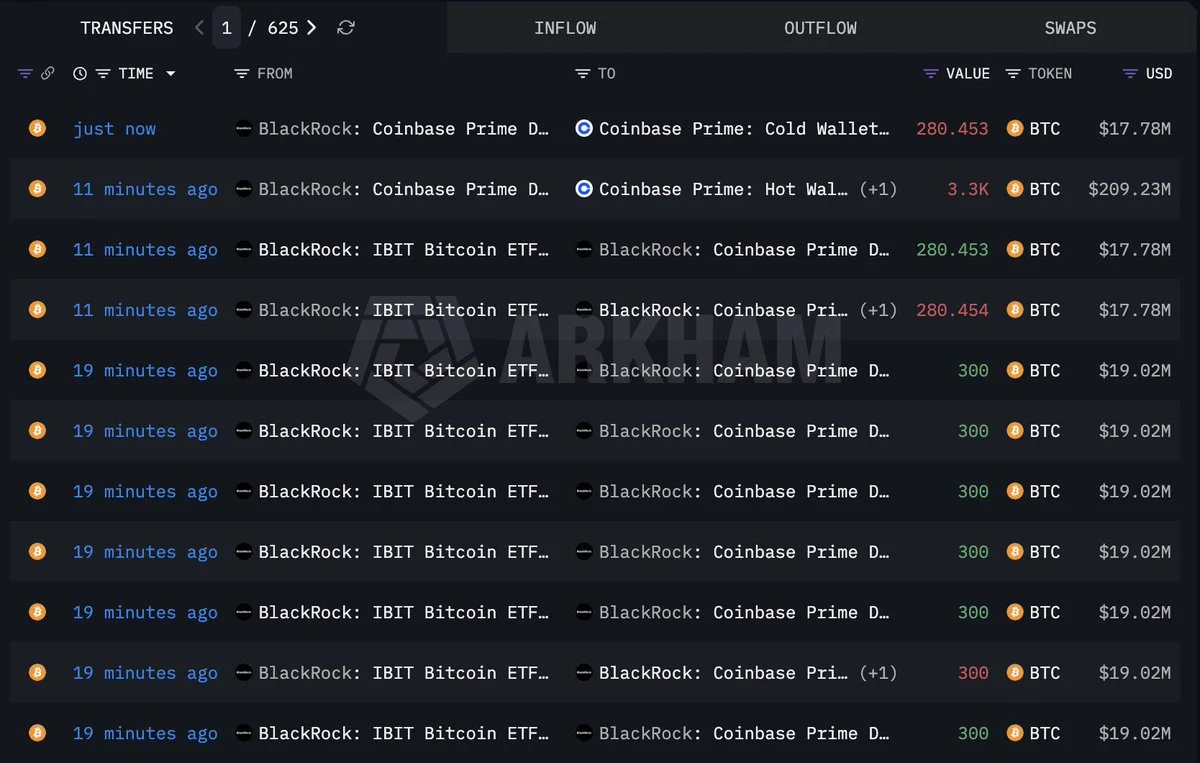Click Coinbase Prime logo beside Cold Wallet

point(584,128)
